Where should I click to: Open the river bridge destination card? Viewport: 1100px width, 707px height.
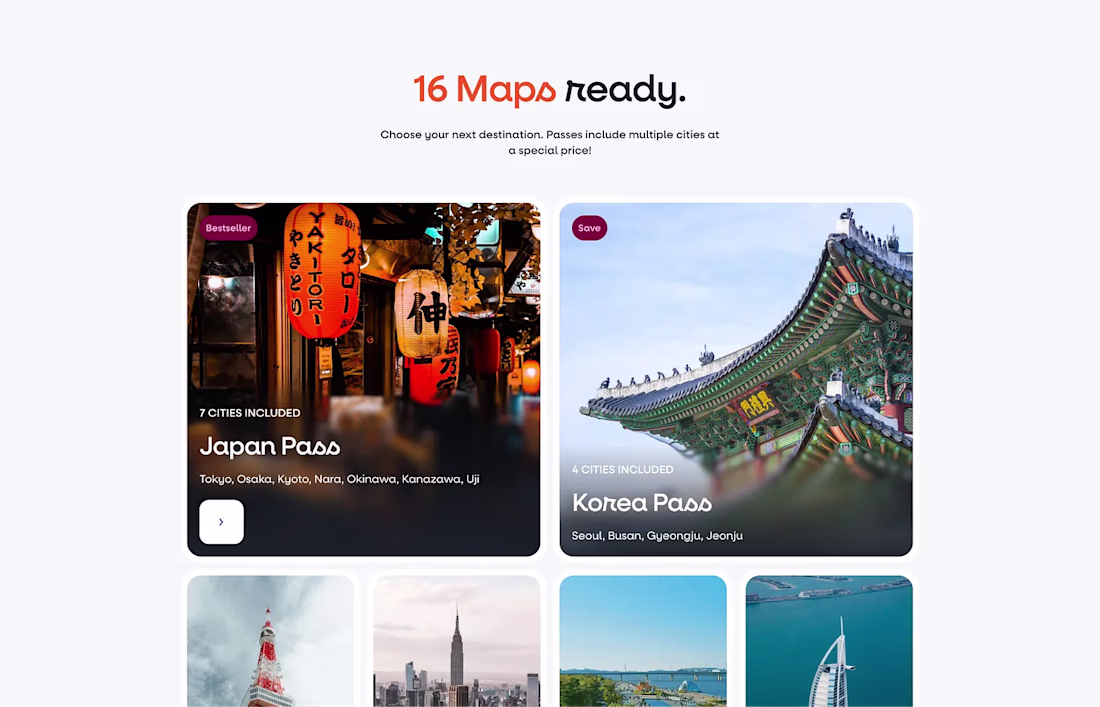643,641
